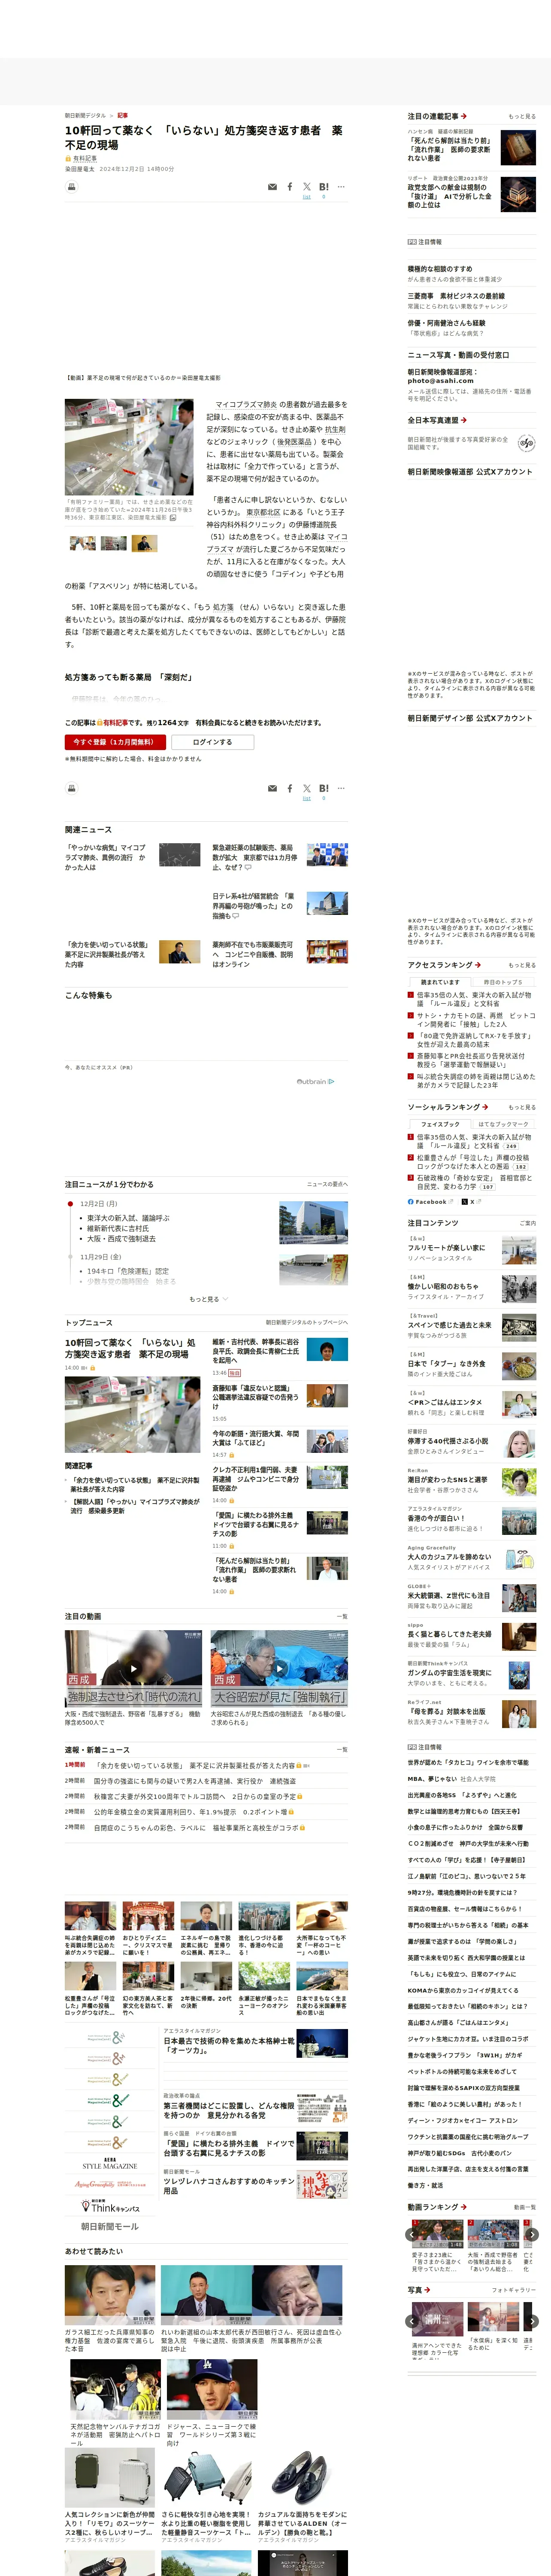Click ご案内 link beside 注目コンテンツ
The width and height of the screenshot is (551, 2576).
[x=528, y=1223]
